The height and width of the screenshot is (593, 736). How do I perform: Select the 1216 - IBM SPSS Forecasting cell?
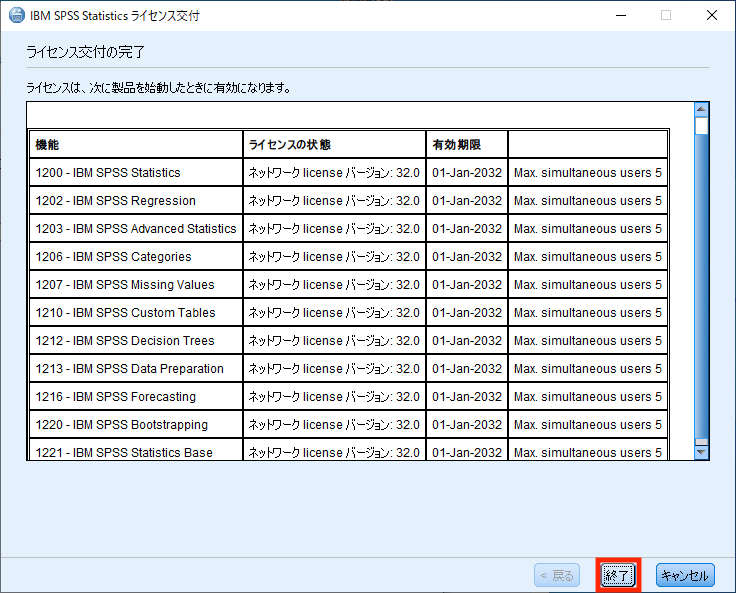pyautogui.click(x=136, y=396)
